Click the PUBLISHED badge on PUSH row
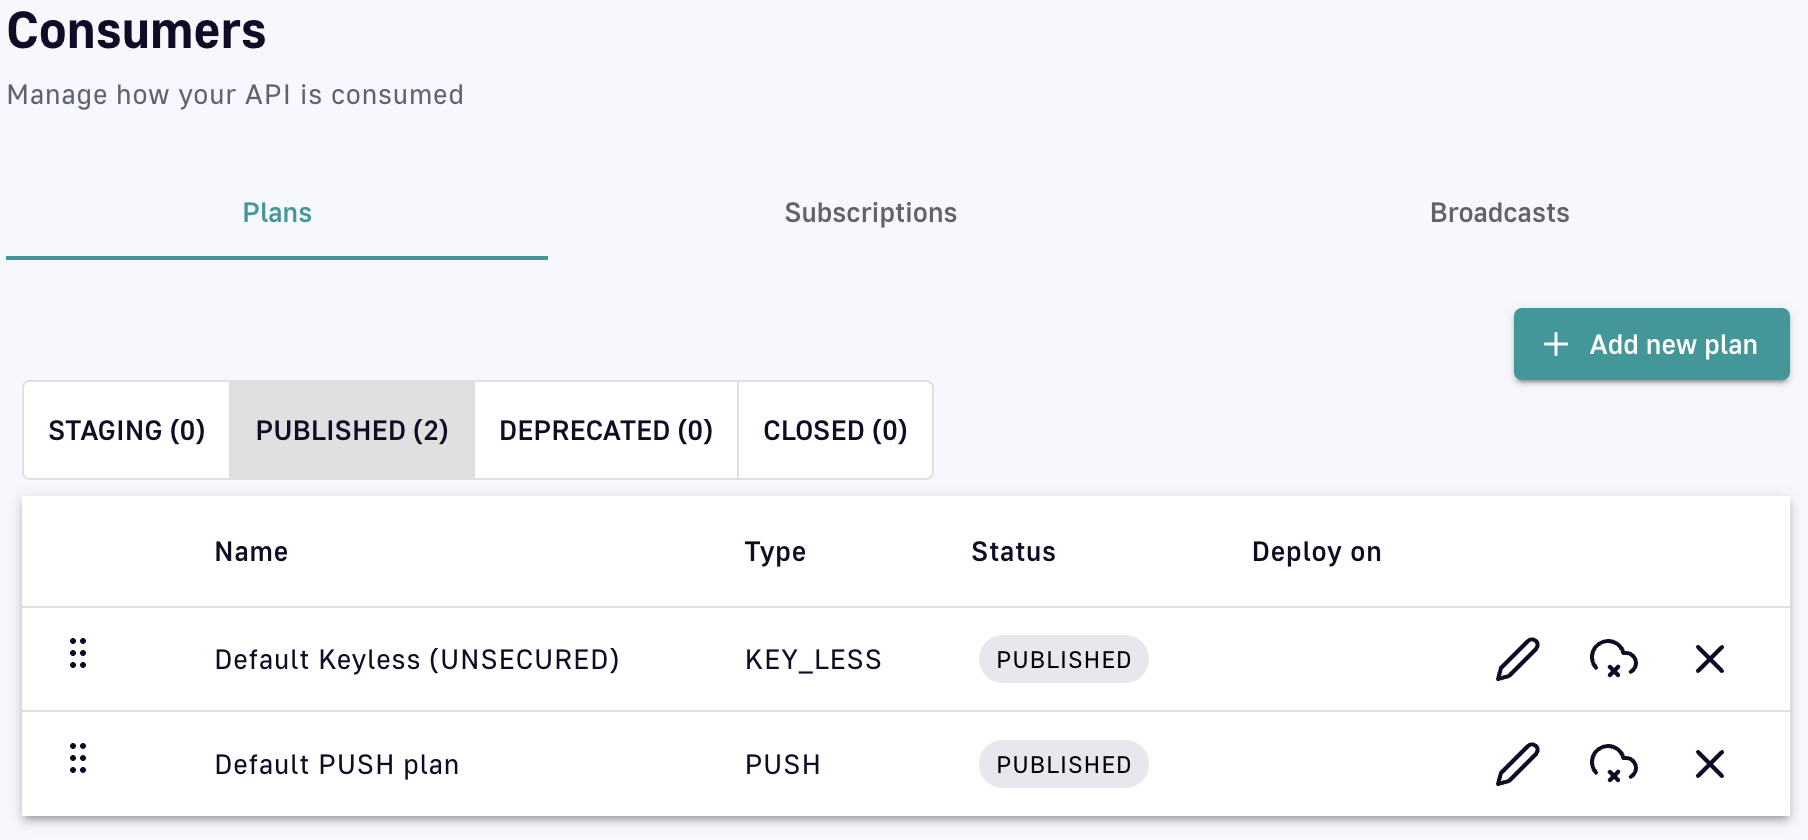Viewport: 1808px width, 840px height. pyautogui.click(x=1063, y=765)
